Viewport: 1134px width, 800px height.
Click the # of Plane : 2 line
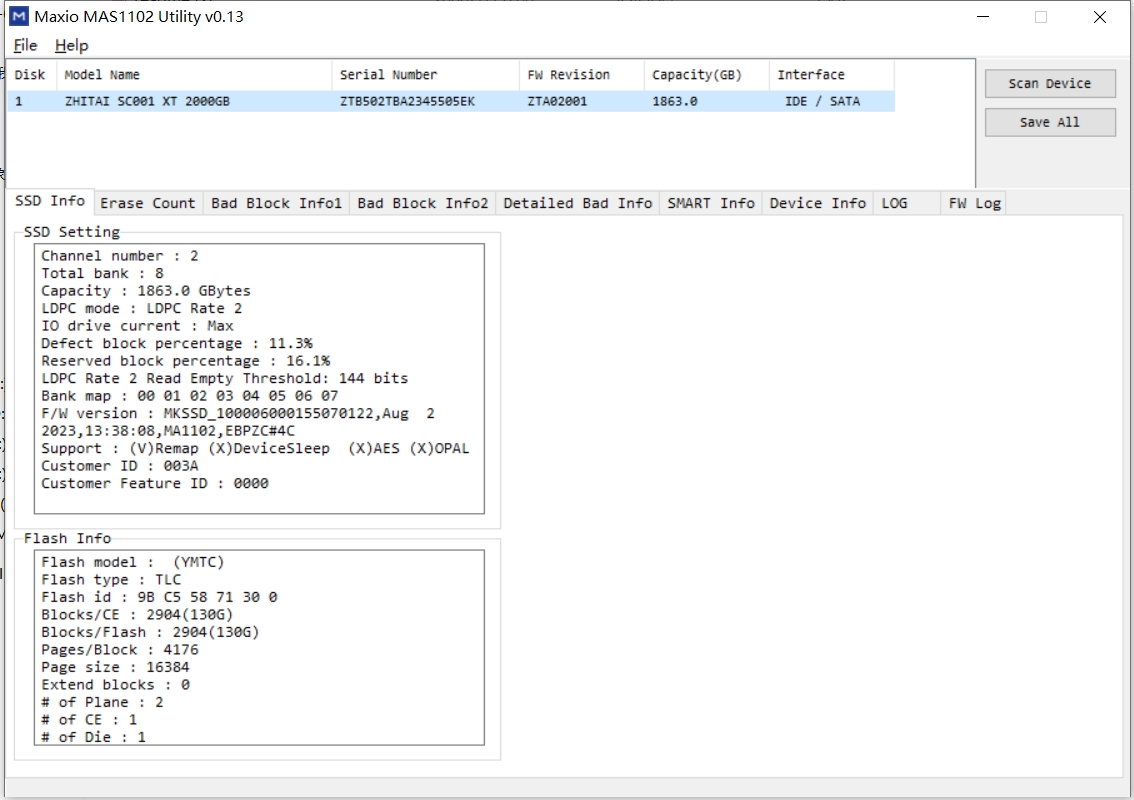pos(102,702)
